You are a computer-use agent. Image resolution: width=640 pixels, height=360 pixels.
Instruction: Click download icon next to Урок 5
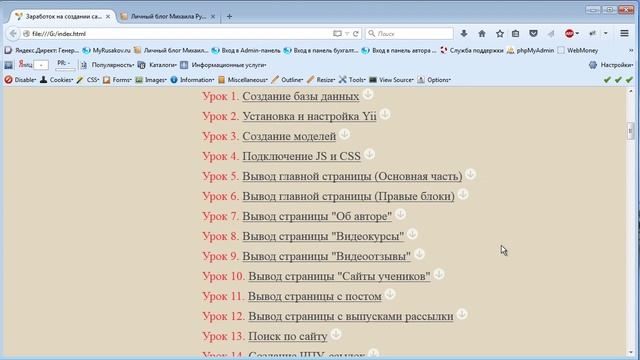tap(470, 174)
